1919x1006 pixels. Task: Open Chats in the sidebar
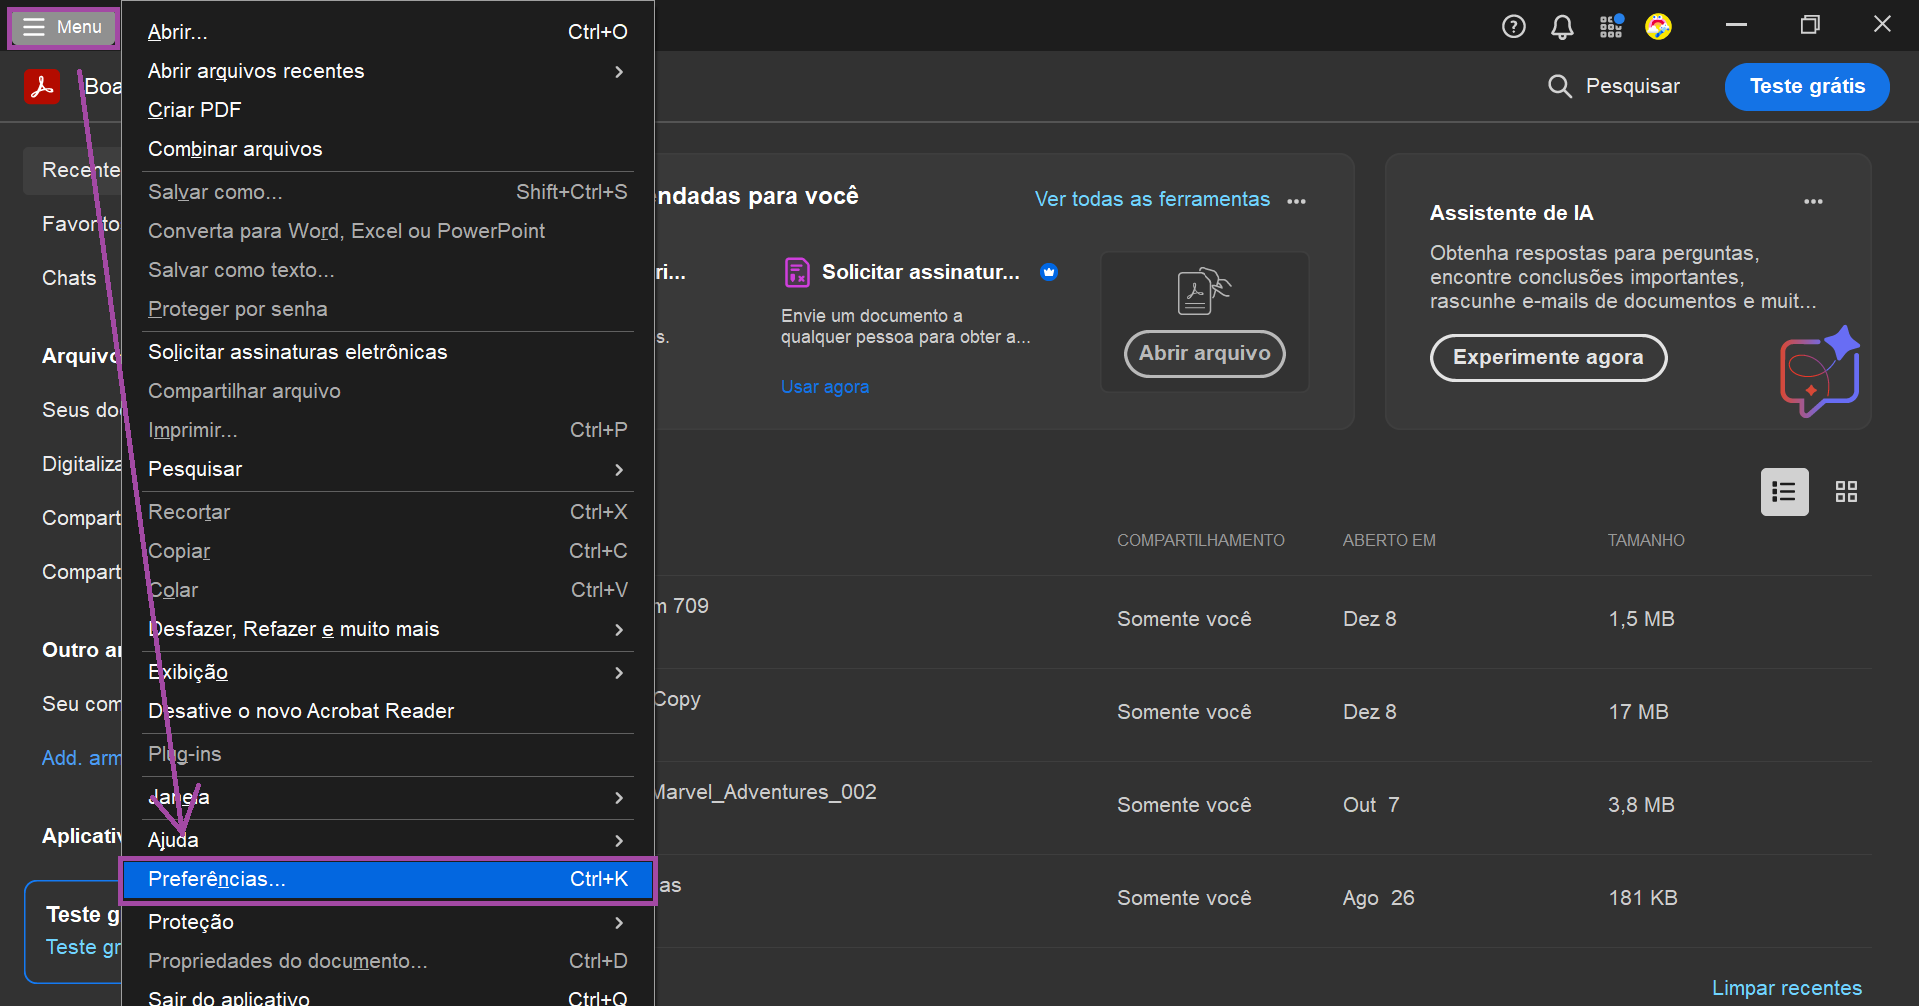69,278
